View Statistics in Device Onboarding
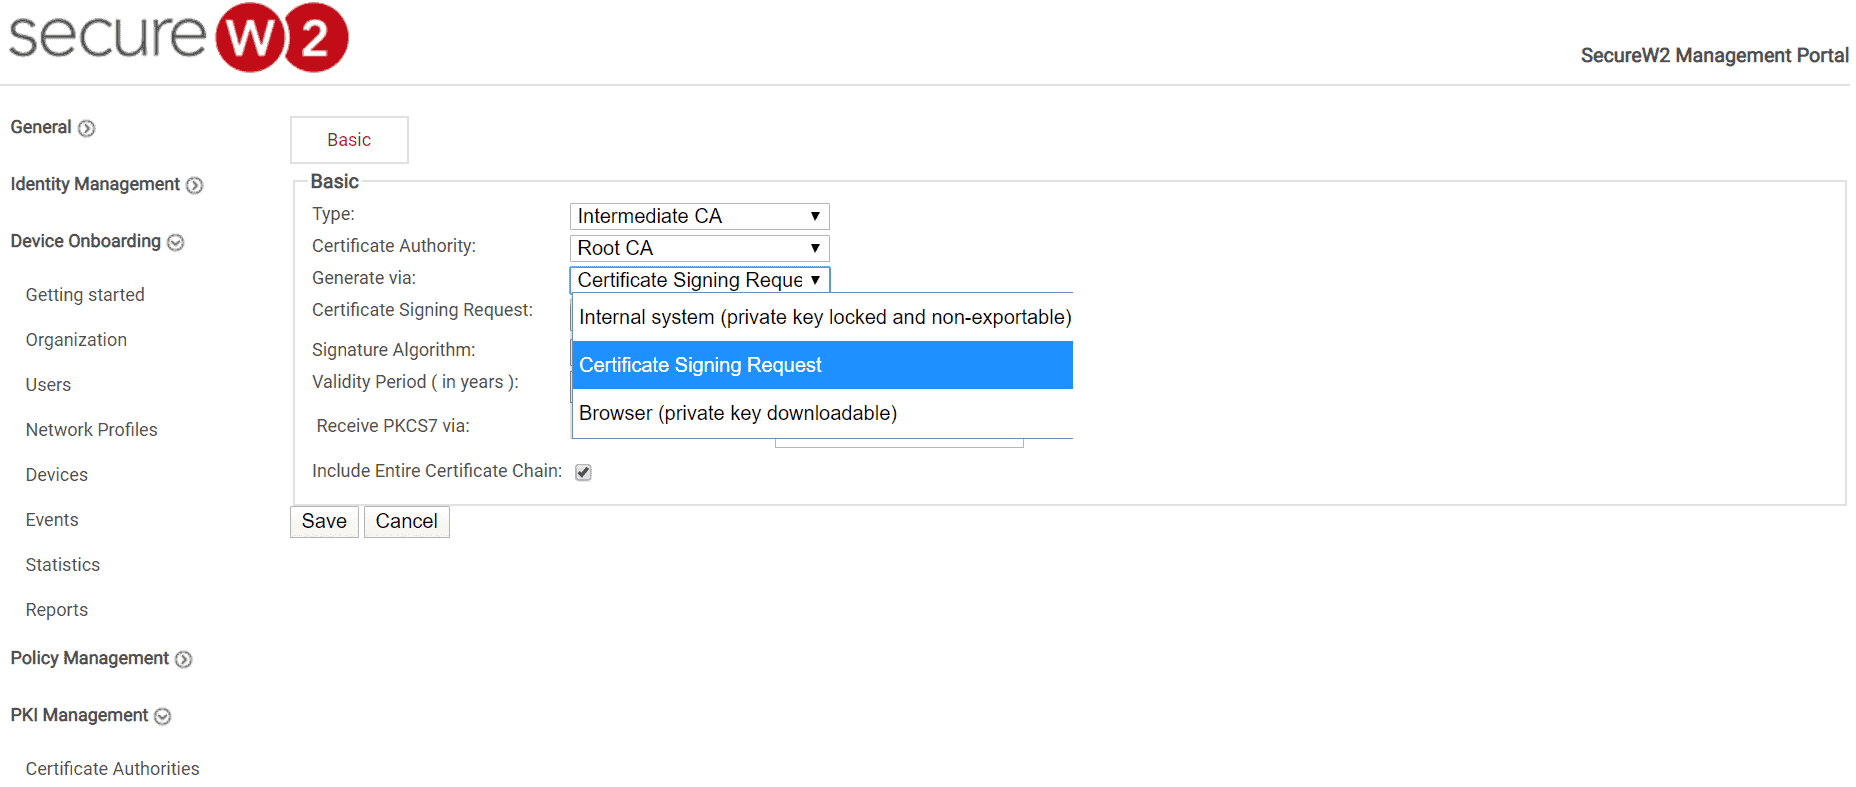This screenshot has height=787, width=1856. pyautogui.click(x=63, y=565)
